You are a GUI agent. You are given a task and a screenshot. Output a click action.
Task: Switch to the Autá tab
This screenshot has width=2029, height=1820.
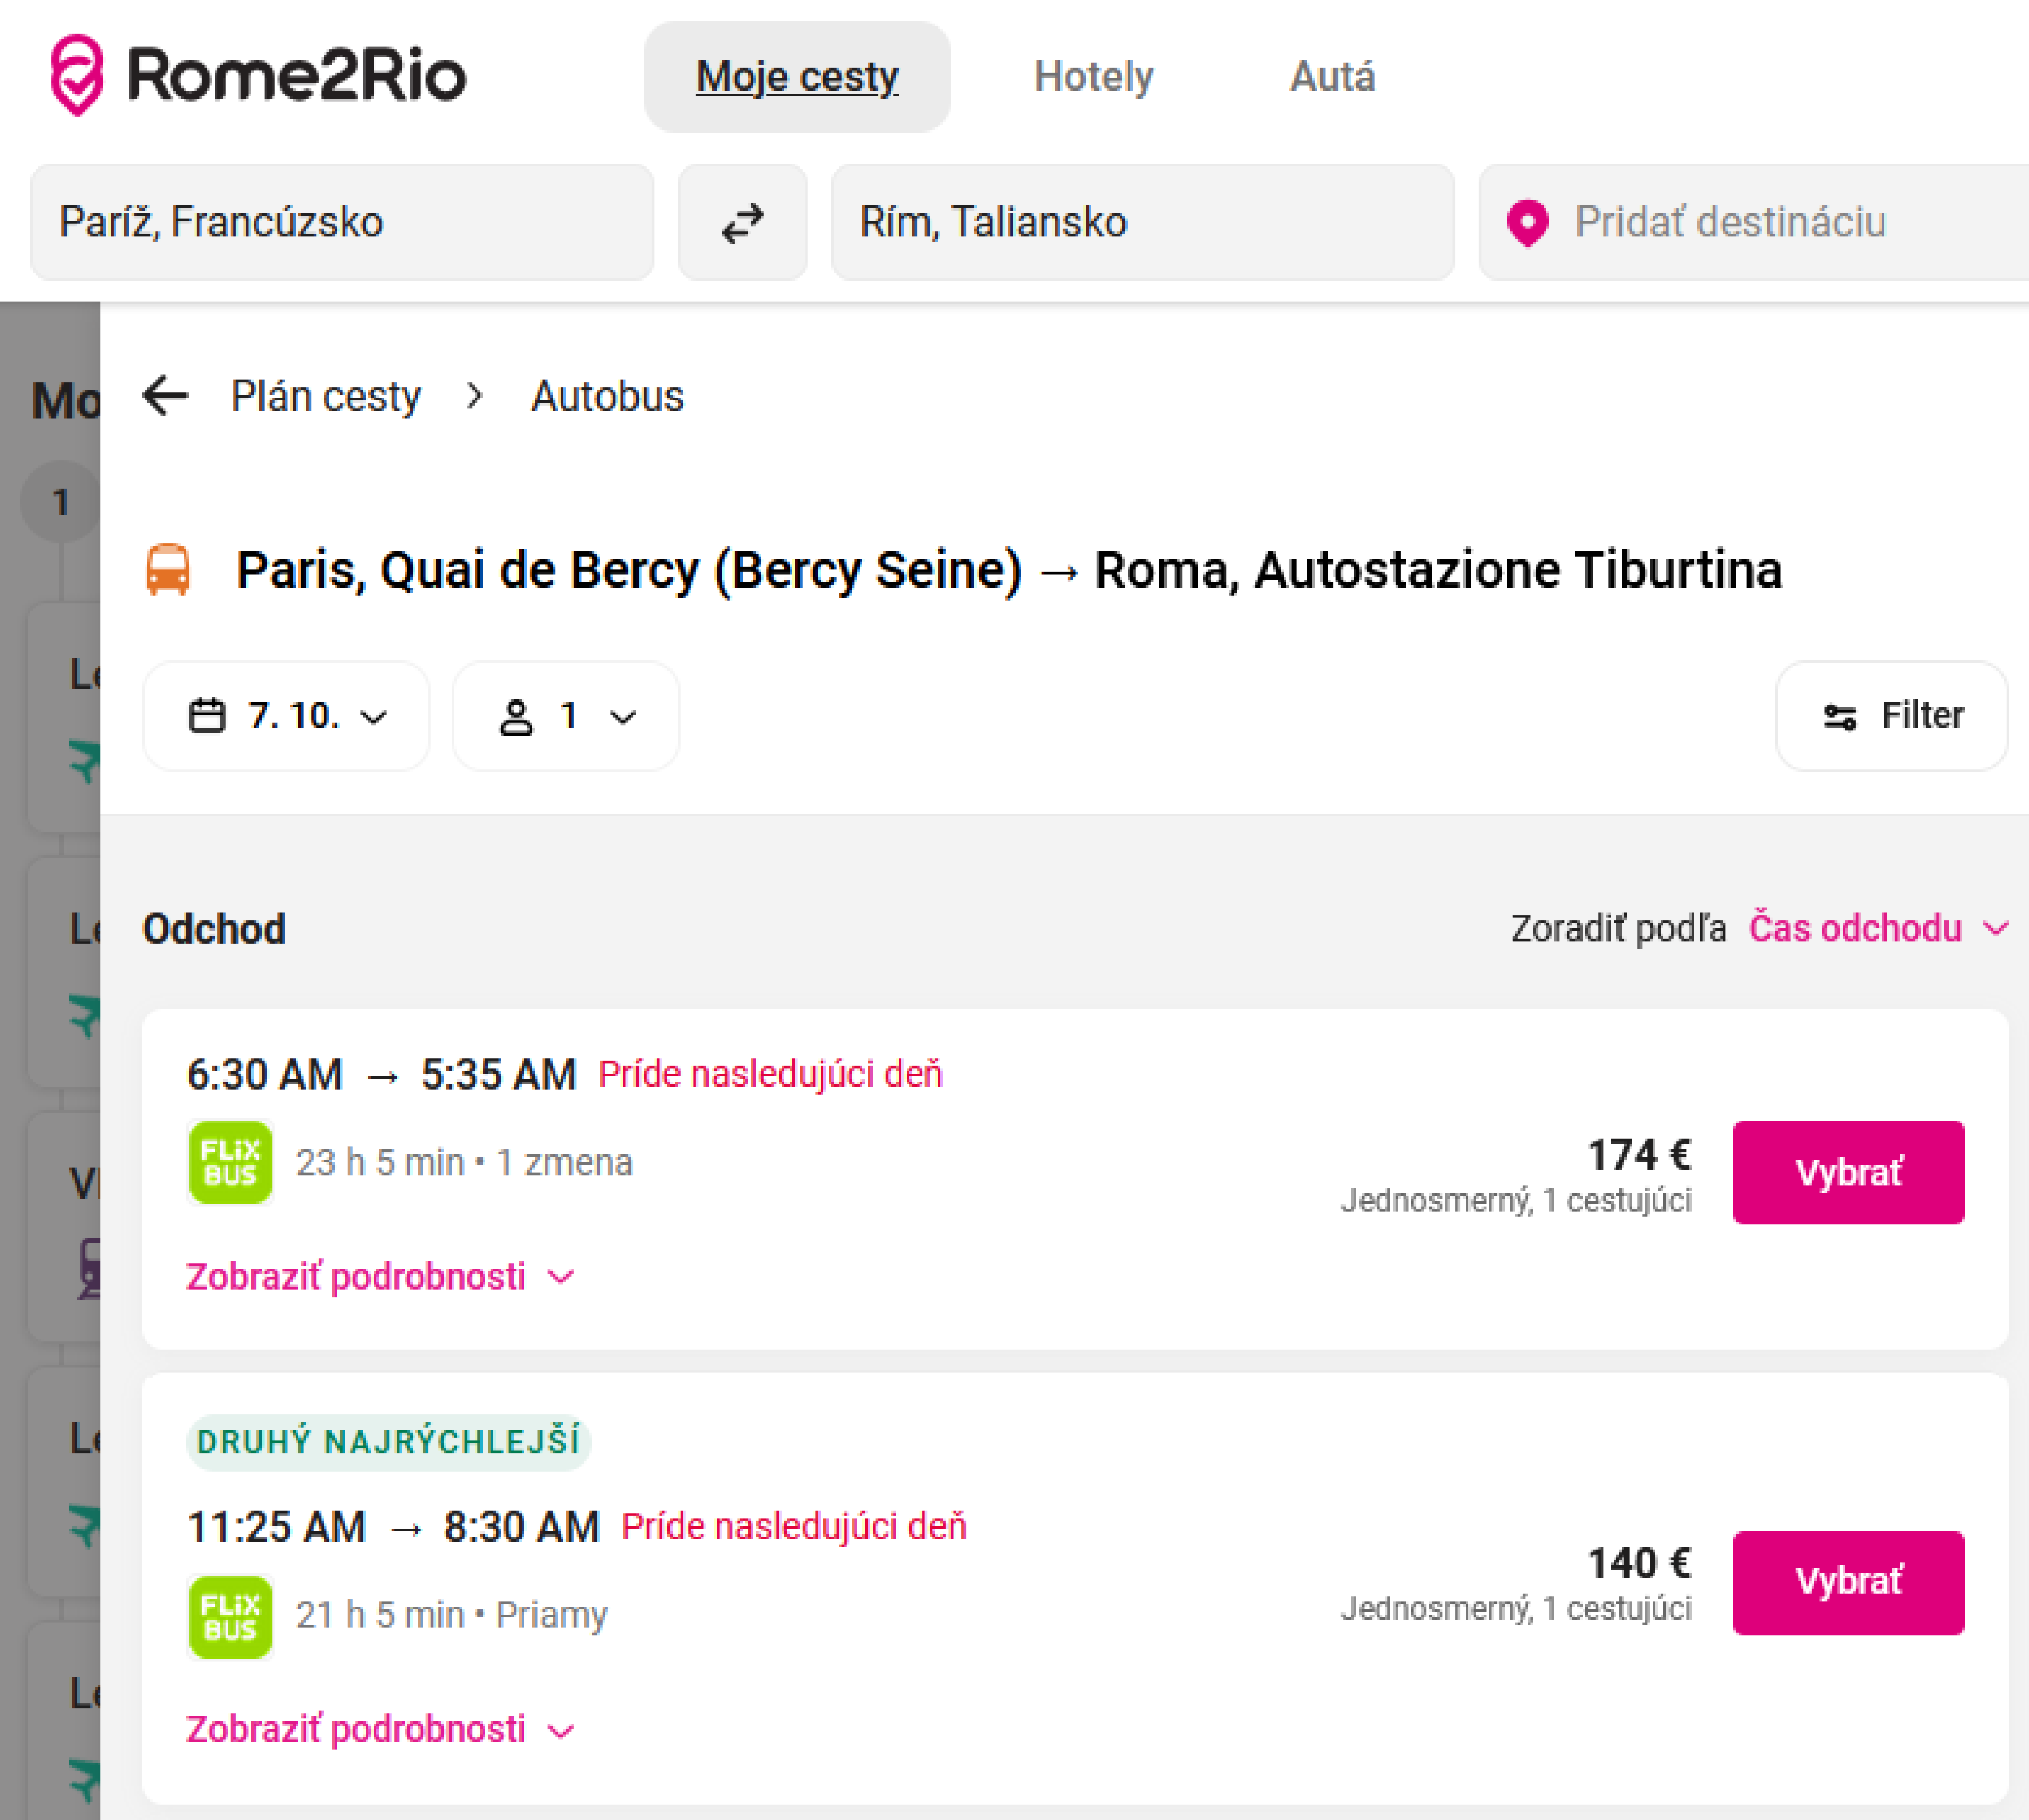[1332, 77]
